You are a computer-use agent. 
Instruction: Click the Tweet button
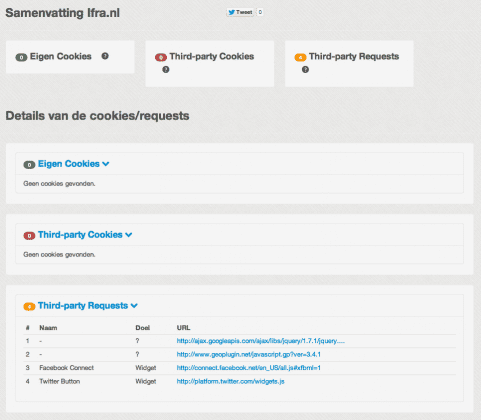pyautogui.click(x=240, y=12)
